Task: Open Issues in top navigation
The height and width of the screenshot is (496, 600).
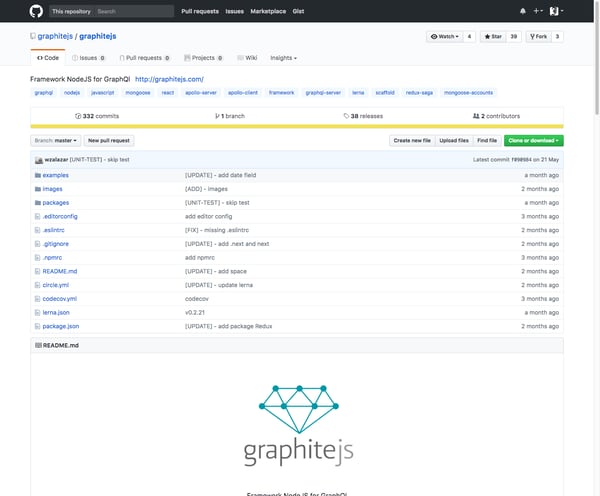Action: pos(235,11)
